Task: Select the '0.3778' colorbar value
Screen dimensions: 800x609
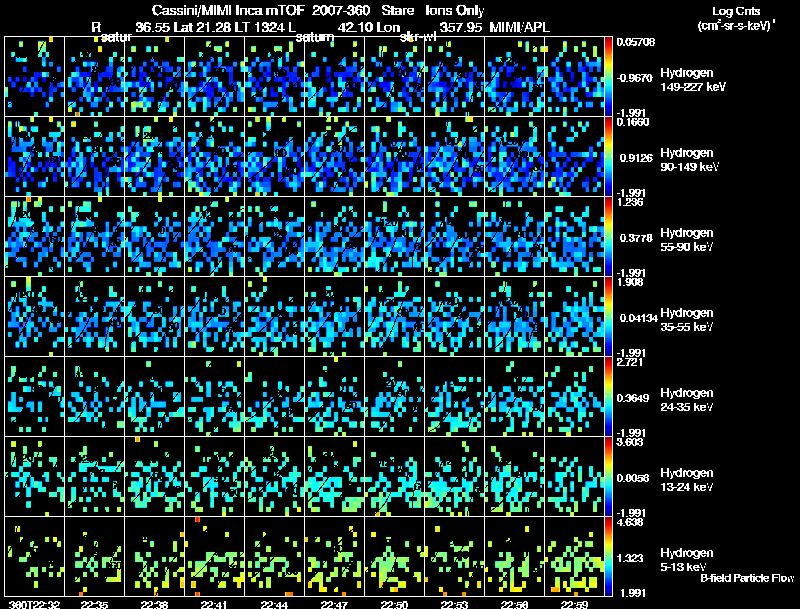Action: 636,238
